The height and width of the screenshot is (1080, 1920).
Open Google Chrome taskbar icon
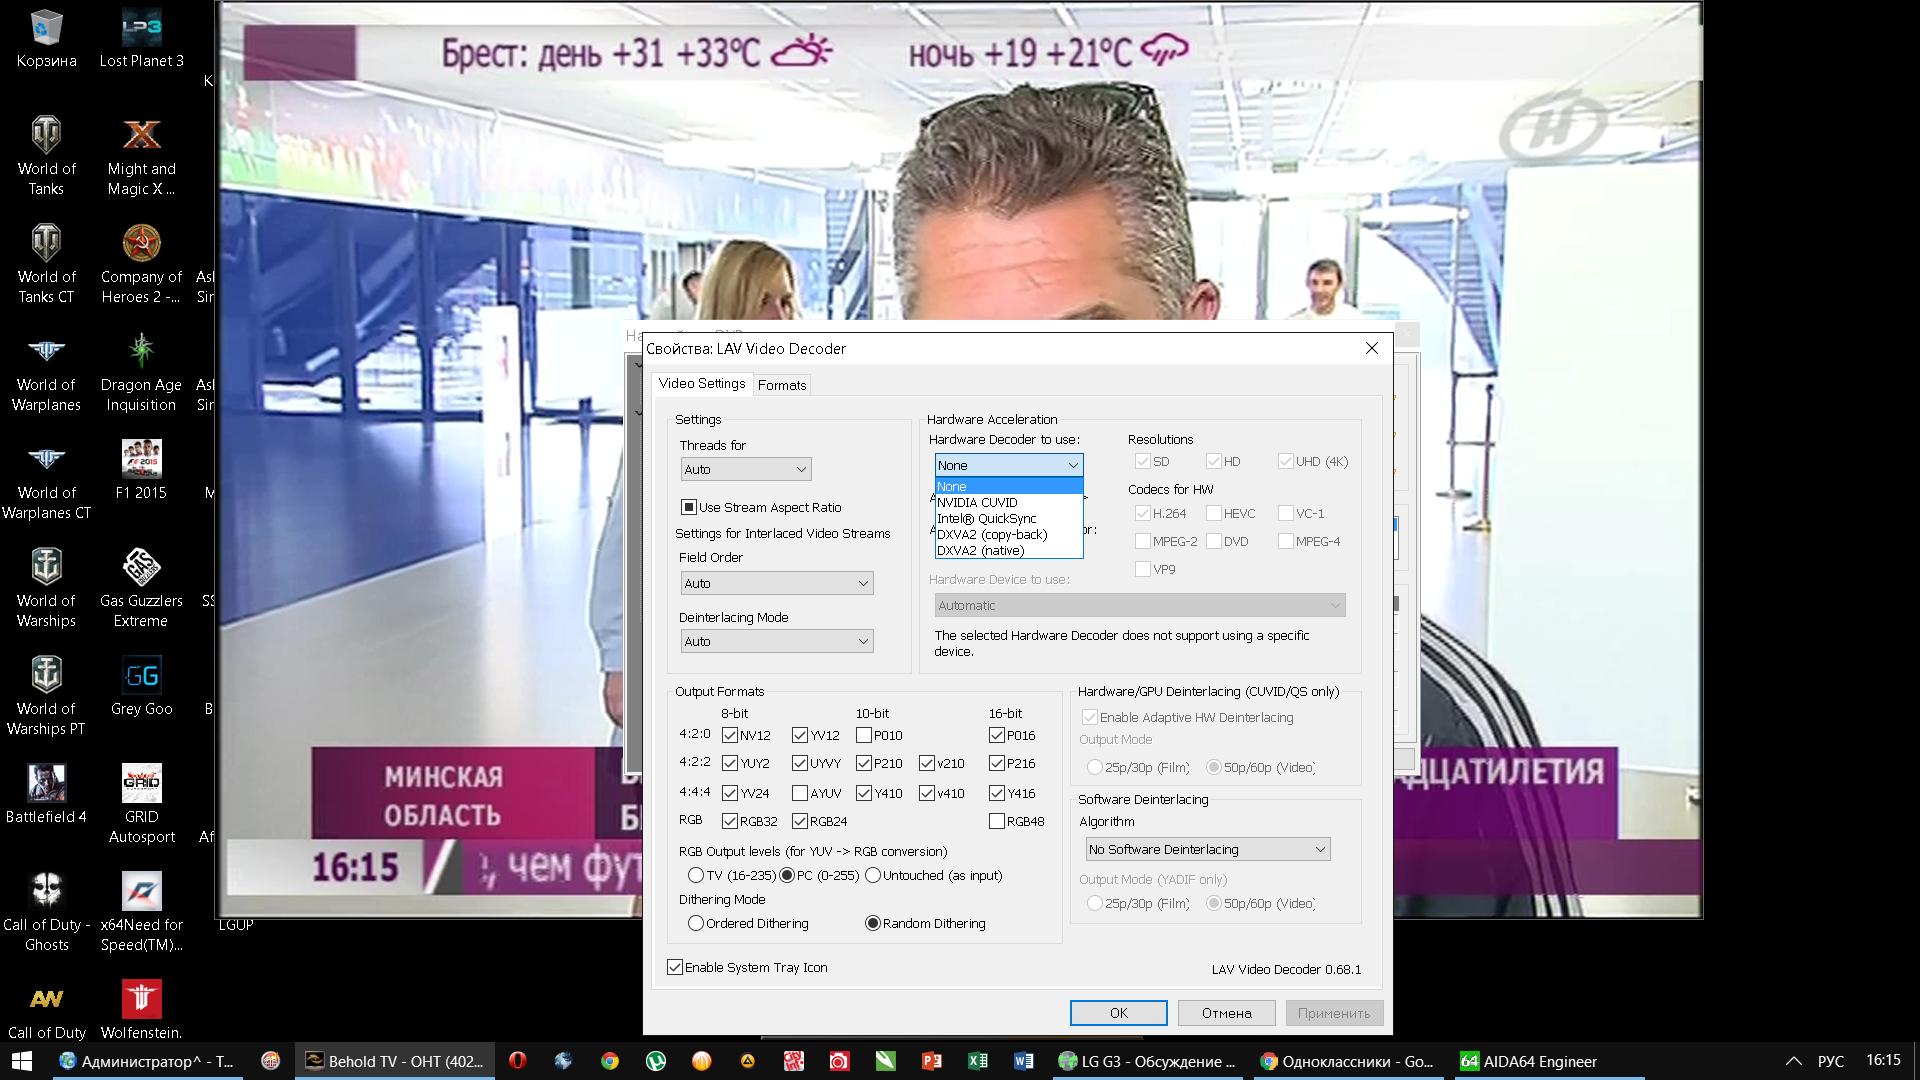tap(609, 1061)
